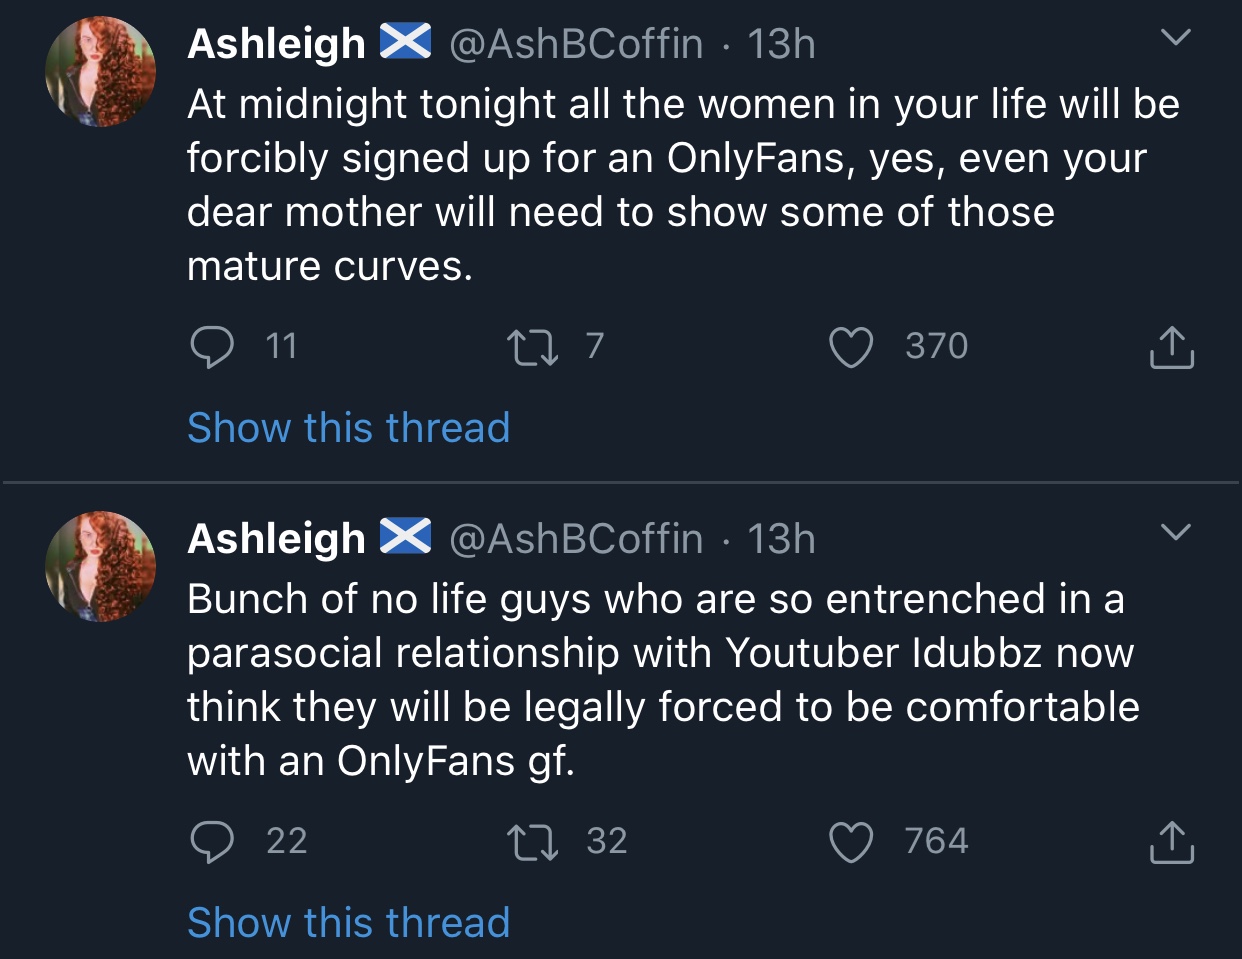This screenshot has width=1242, height=959.
Task: Open the @AshBCoffin handle in first tweet
Action: pyautogui.click(x=576, y=44)
